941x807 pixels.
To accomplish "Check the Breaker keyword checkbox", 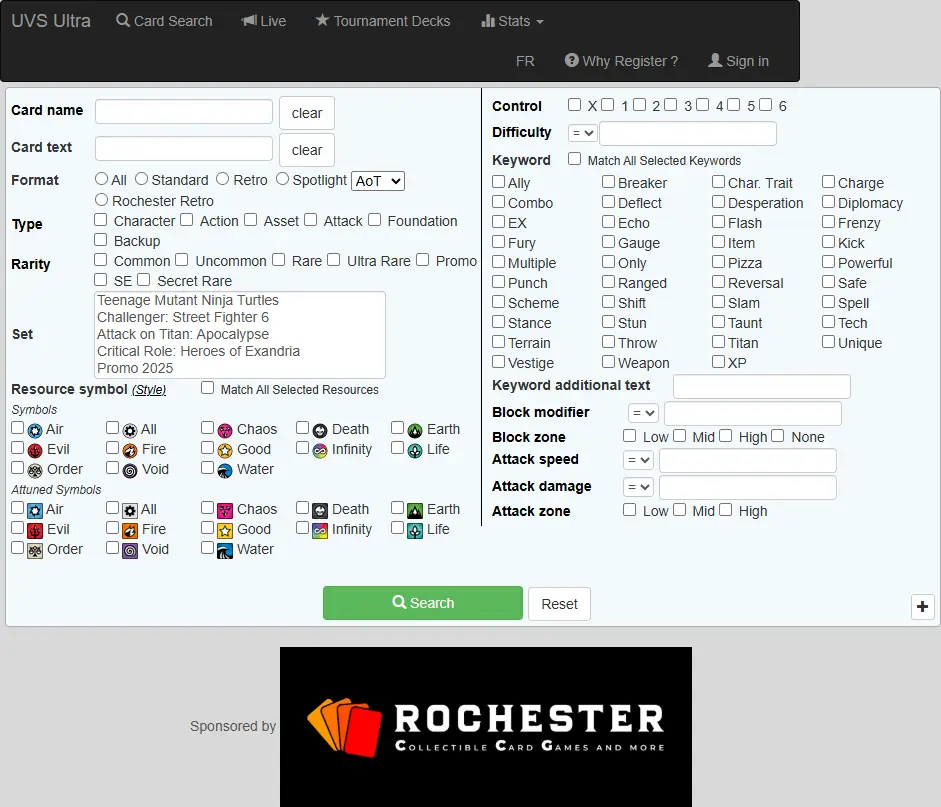I will 609,181.
